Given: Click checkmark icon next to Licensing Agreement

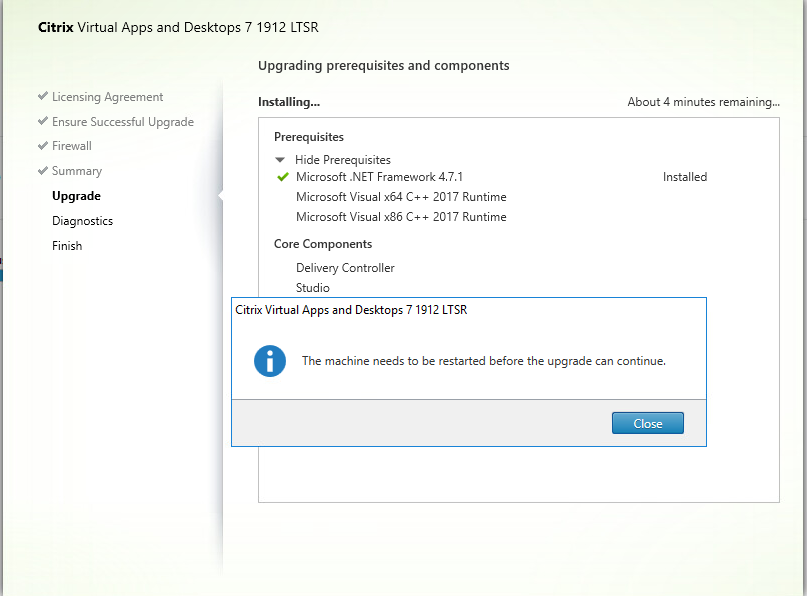Looking at the screenshot, I should pos(43,96).
